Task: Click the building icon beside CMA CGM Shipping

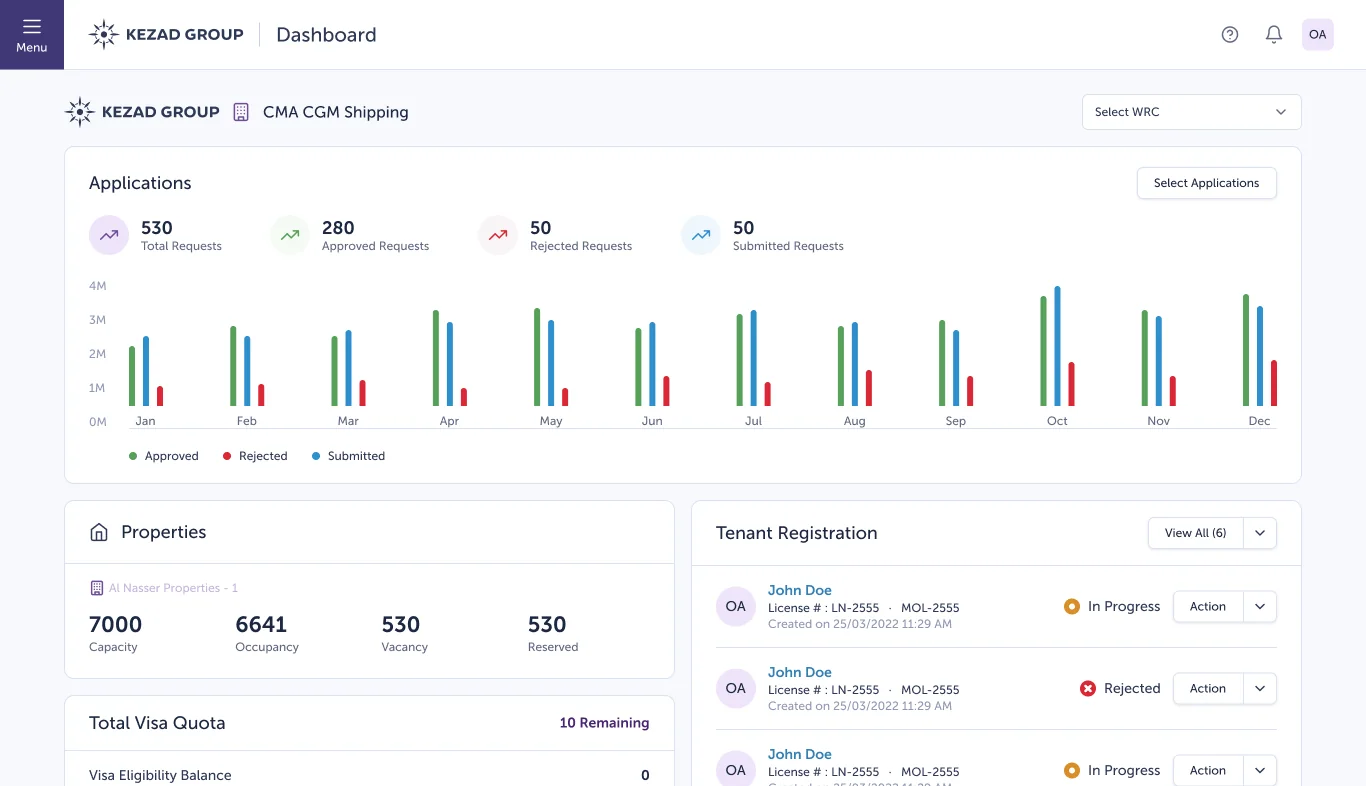Action: click(x=241, y=112)
